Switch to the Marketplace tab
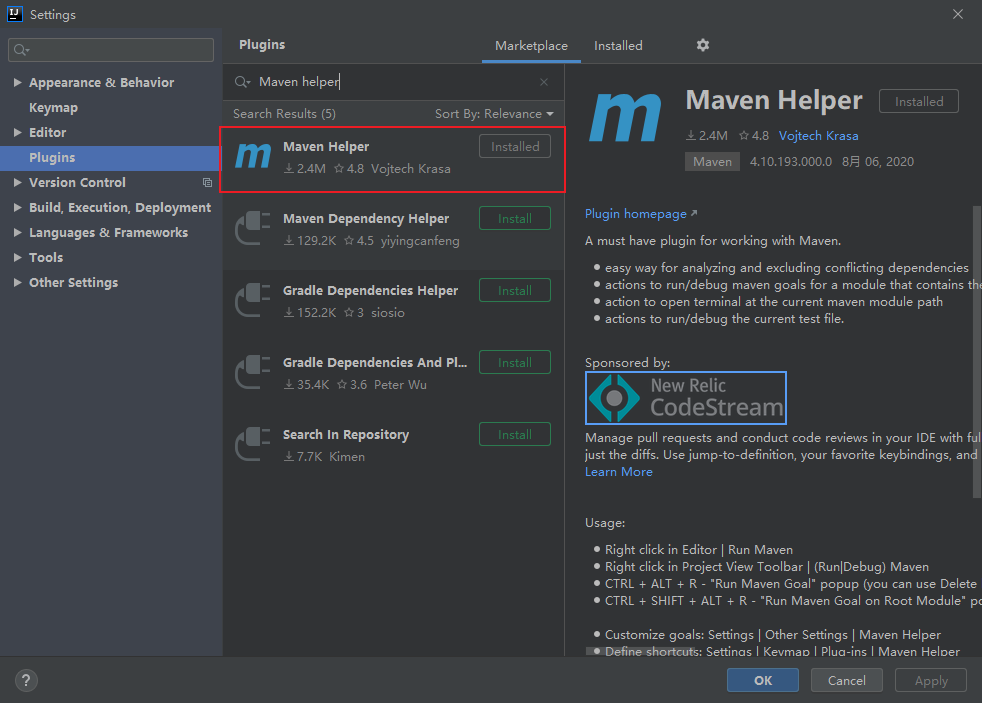This screenshot has width=982, height=703. [531, 46]
